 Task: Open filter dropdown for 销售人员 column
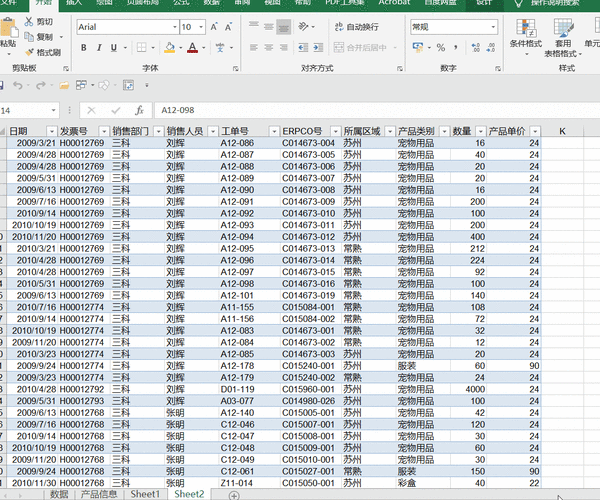(213, 132)
